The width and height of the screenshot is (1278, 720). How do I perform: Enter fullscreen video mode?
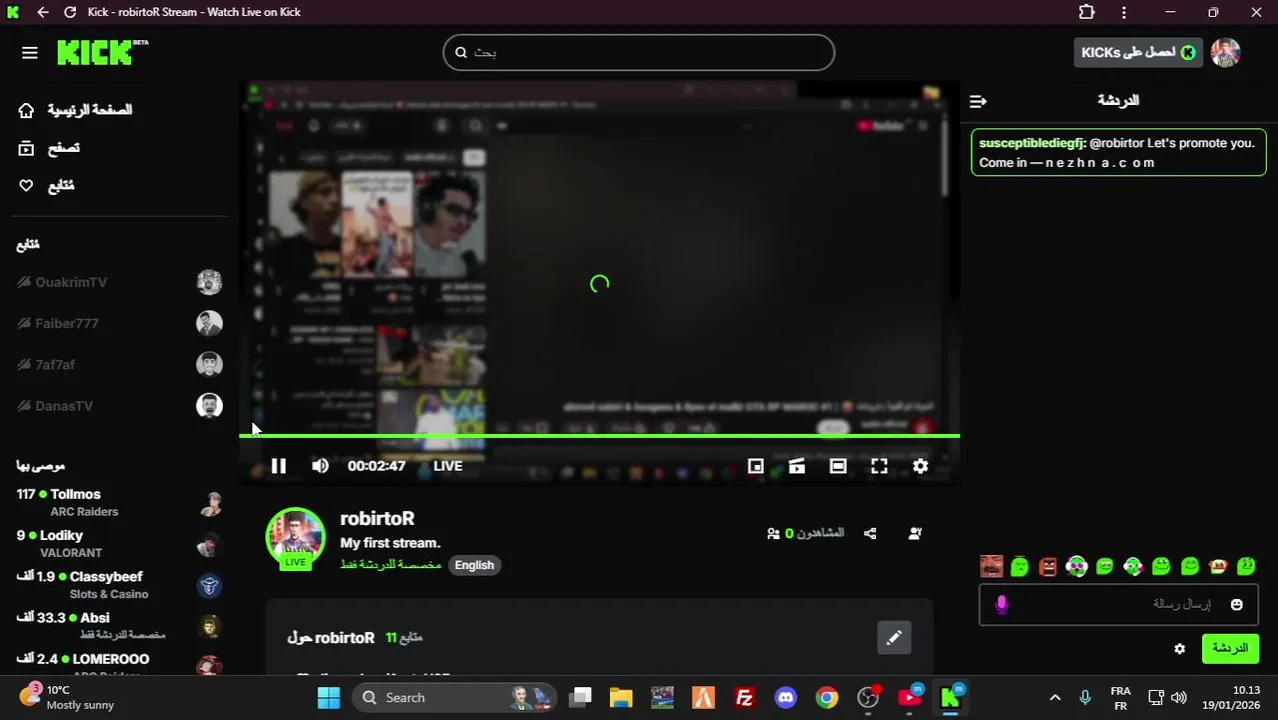[x=879, y=466]
